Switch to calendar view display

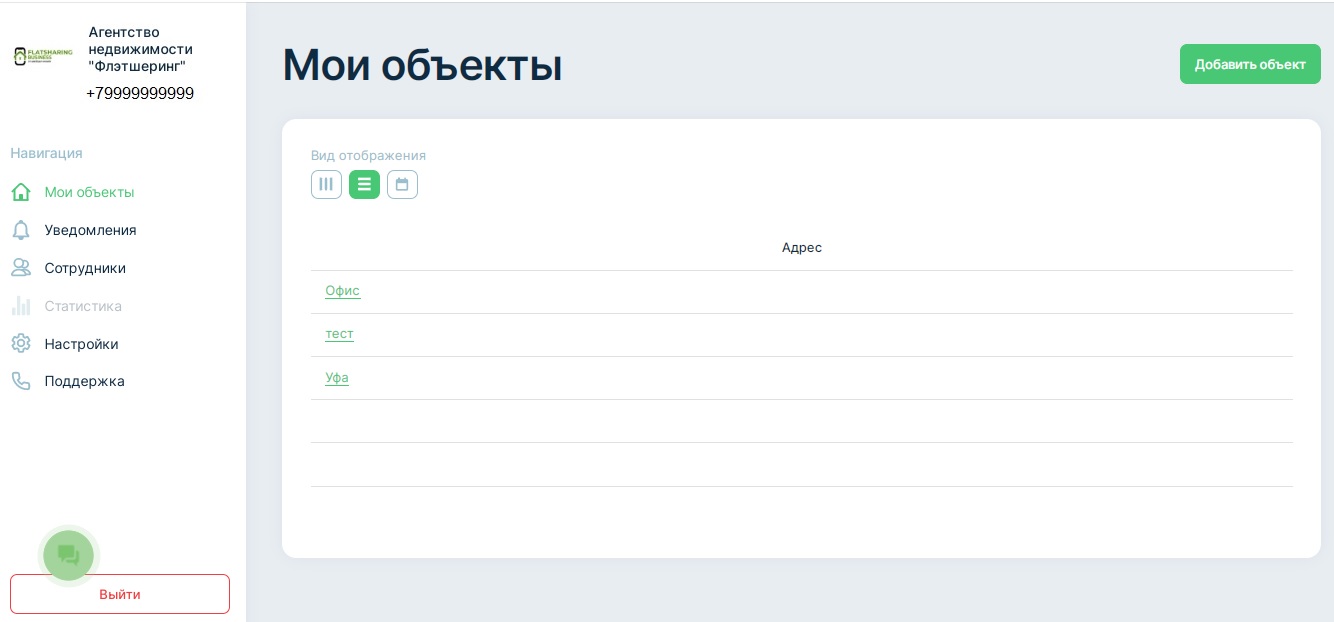coord(402,184)
